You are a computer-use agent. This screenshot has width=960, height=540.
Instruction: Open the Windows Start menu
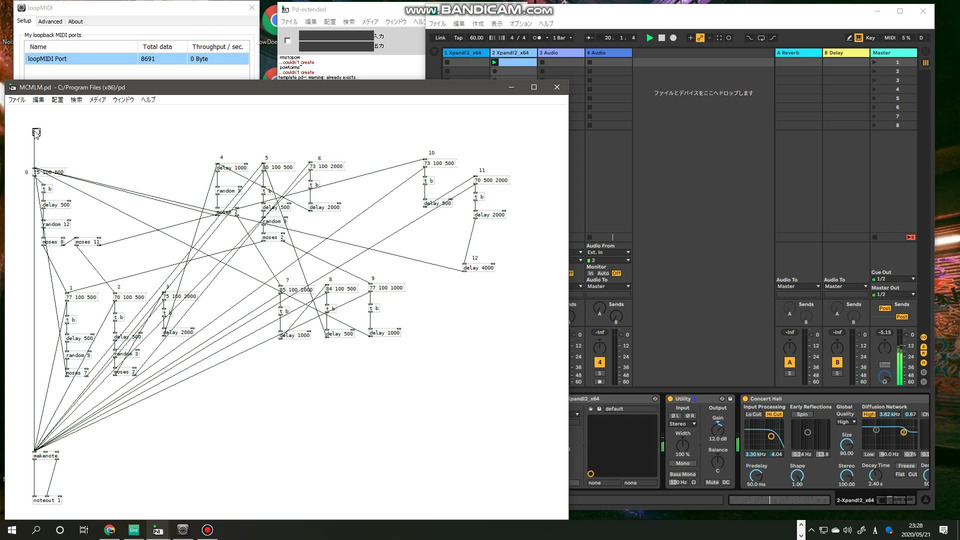pos(13,529)
